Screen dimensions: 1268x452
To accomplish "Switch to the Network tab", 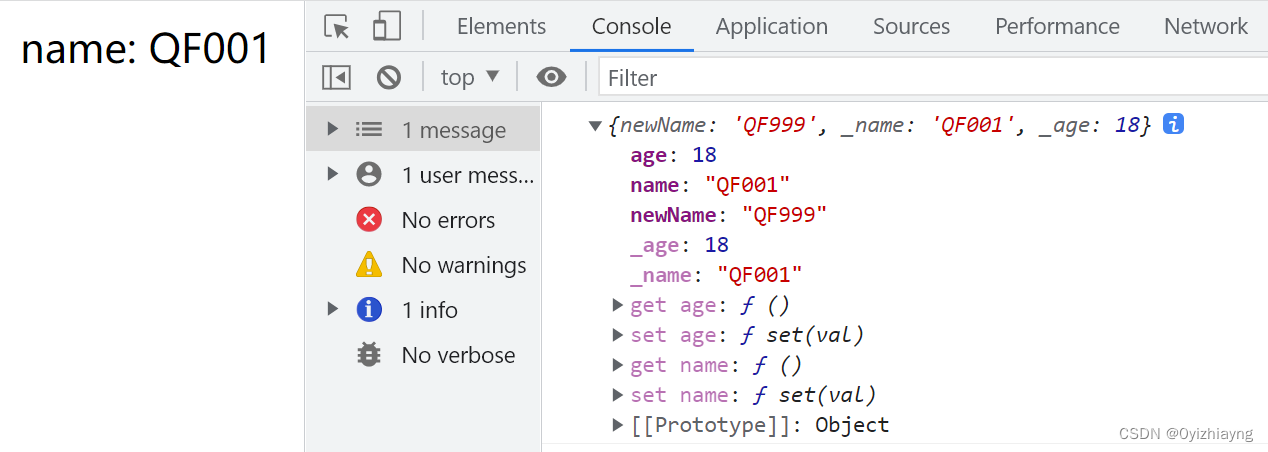I will [1206, 26].
